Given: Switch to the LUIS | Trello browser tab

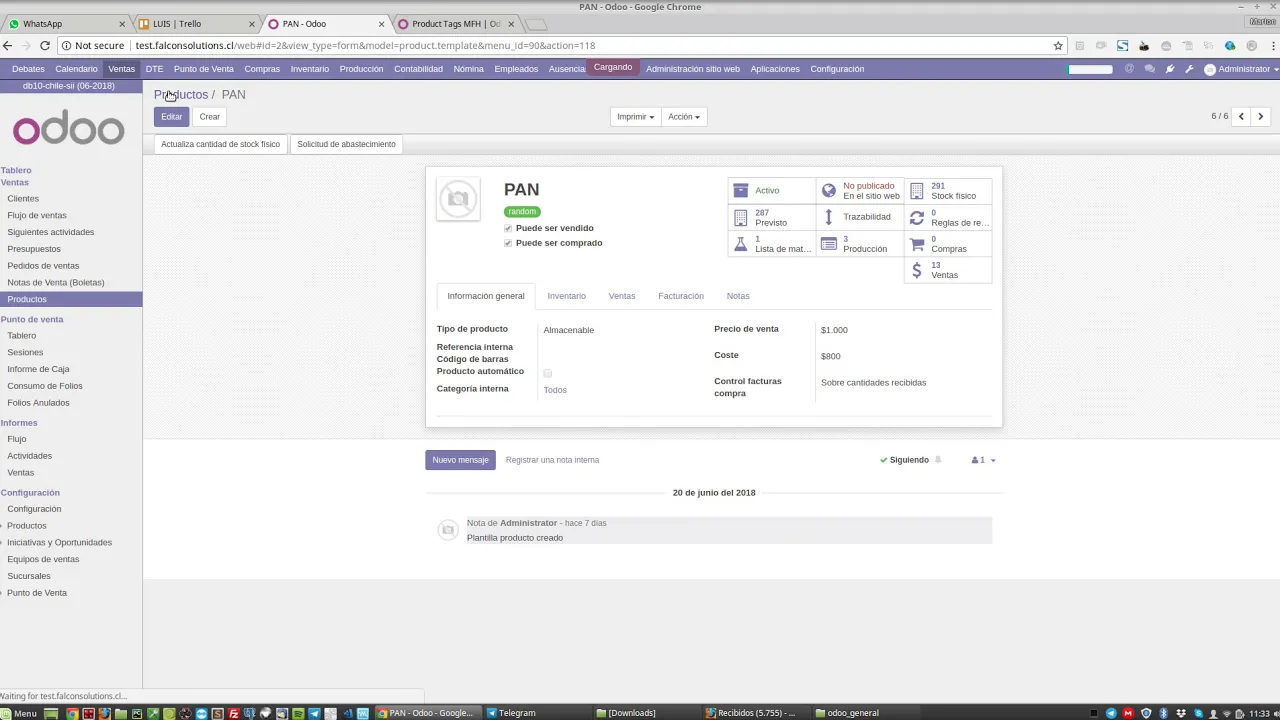Looking at the screenshot, I should (195, 23).
